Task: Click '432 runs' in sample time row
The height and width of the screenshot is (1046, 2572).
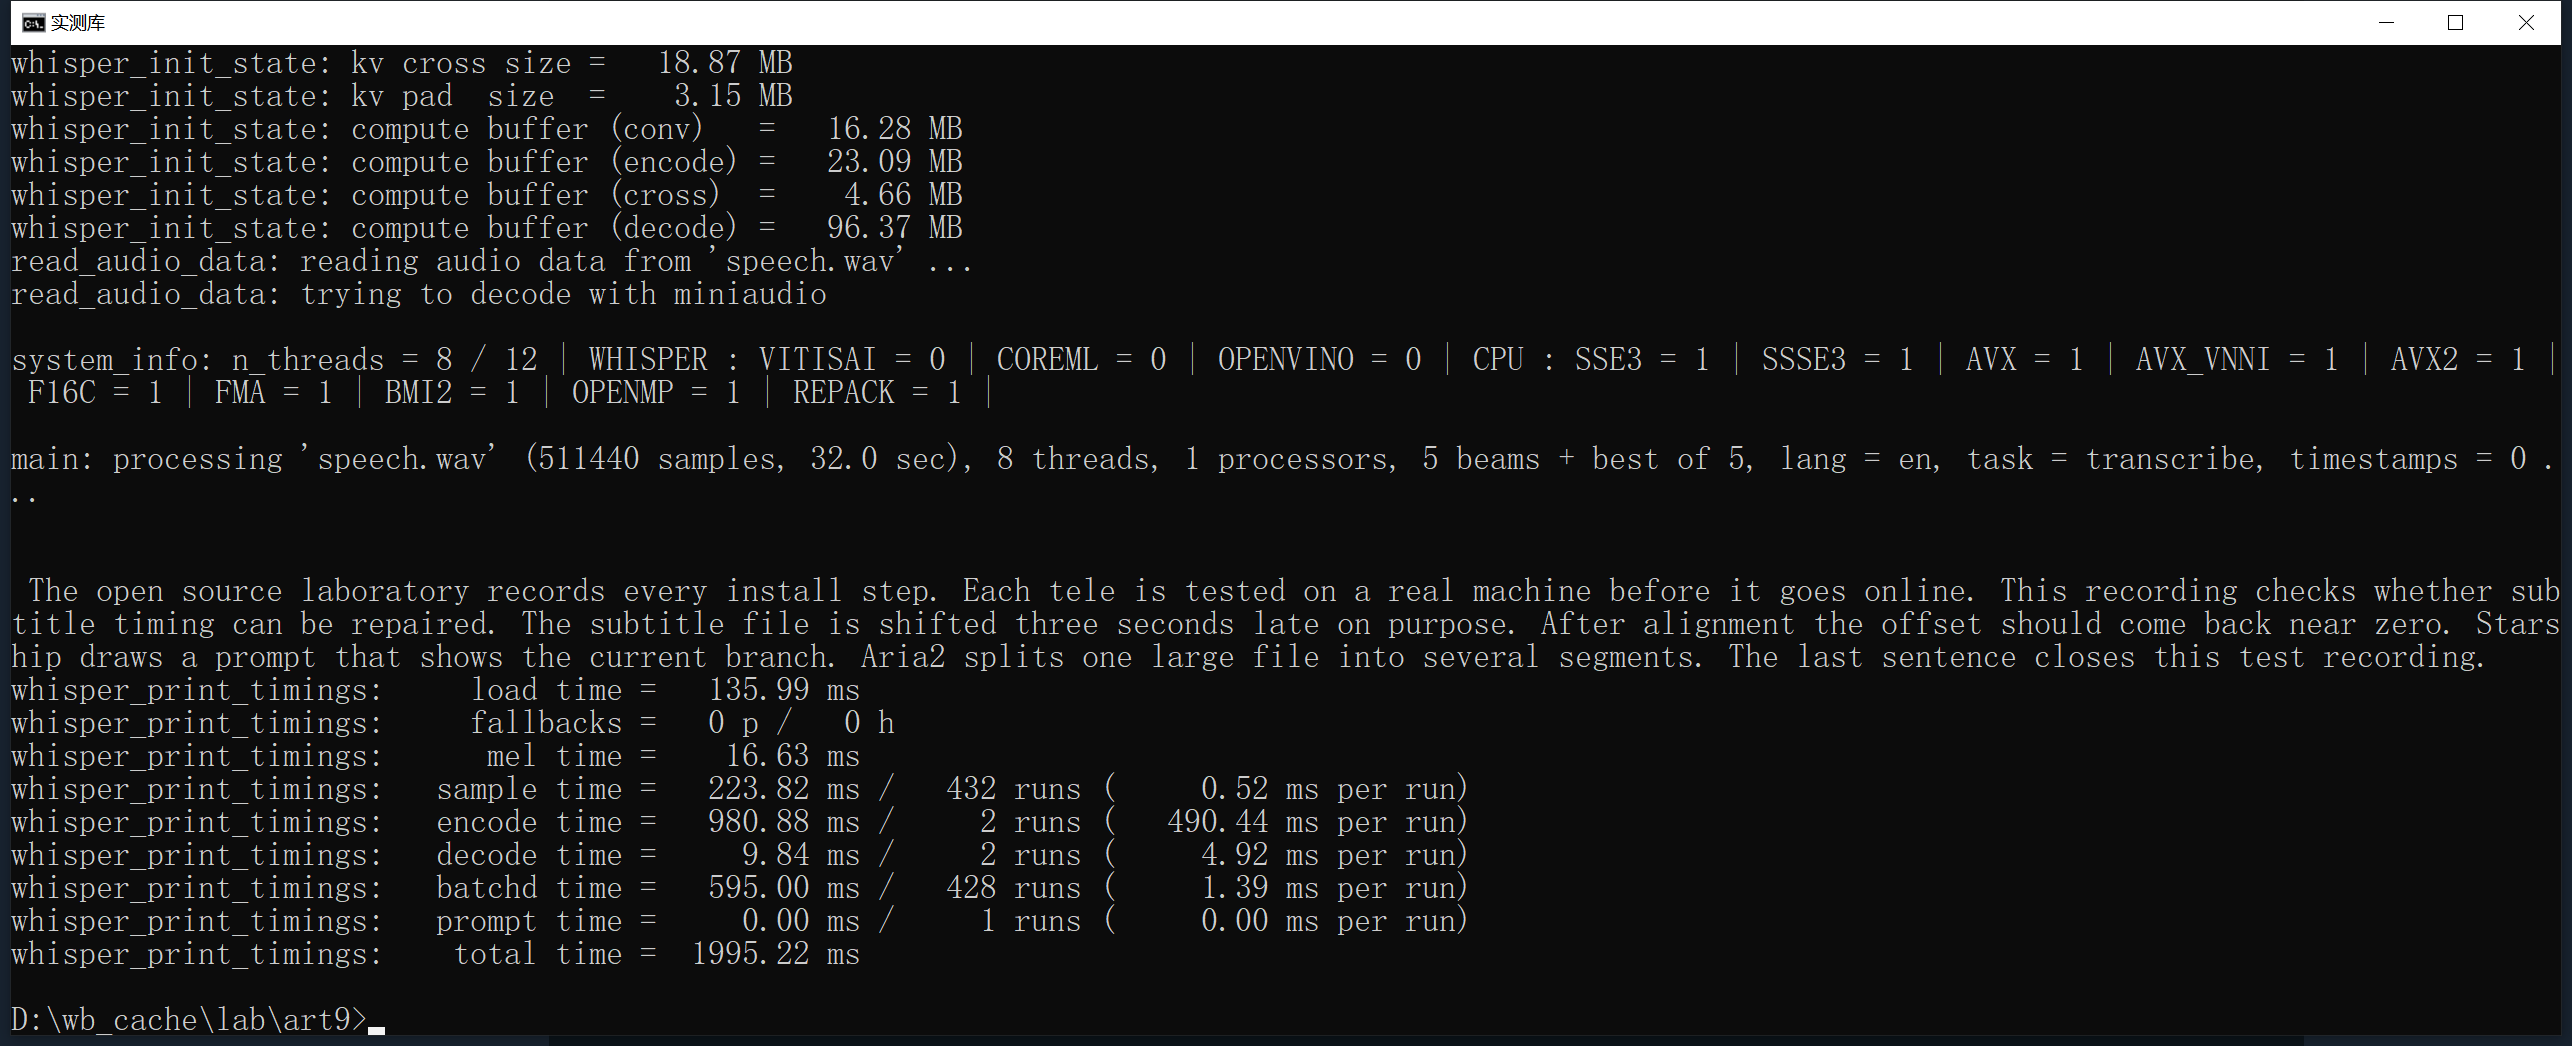Action: [x=1014, y=788]
